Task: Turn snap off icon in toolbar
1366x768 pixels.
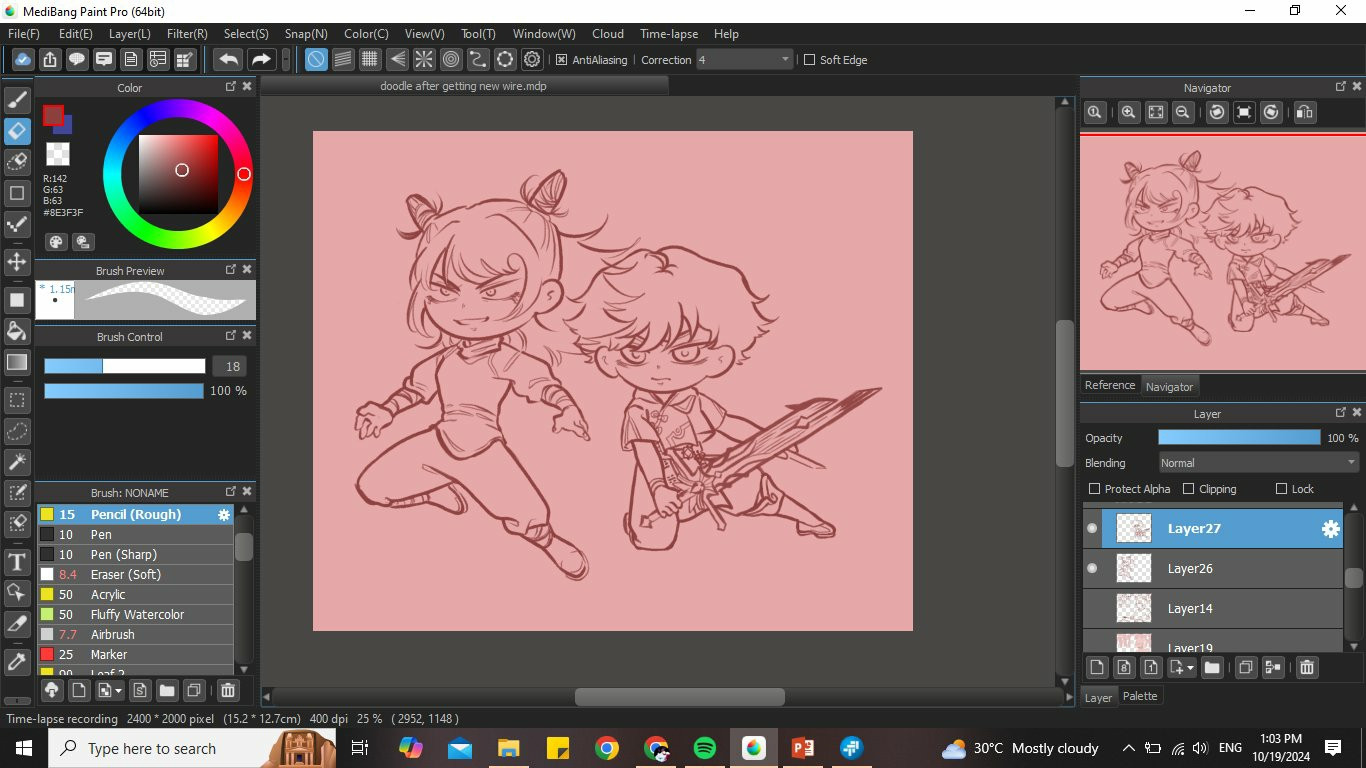Action: pyautogui.click(x=316, y=60)
